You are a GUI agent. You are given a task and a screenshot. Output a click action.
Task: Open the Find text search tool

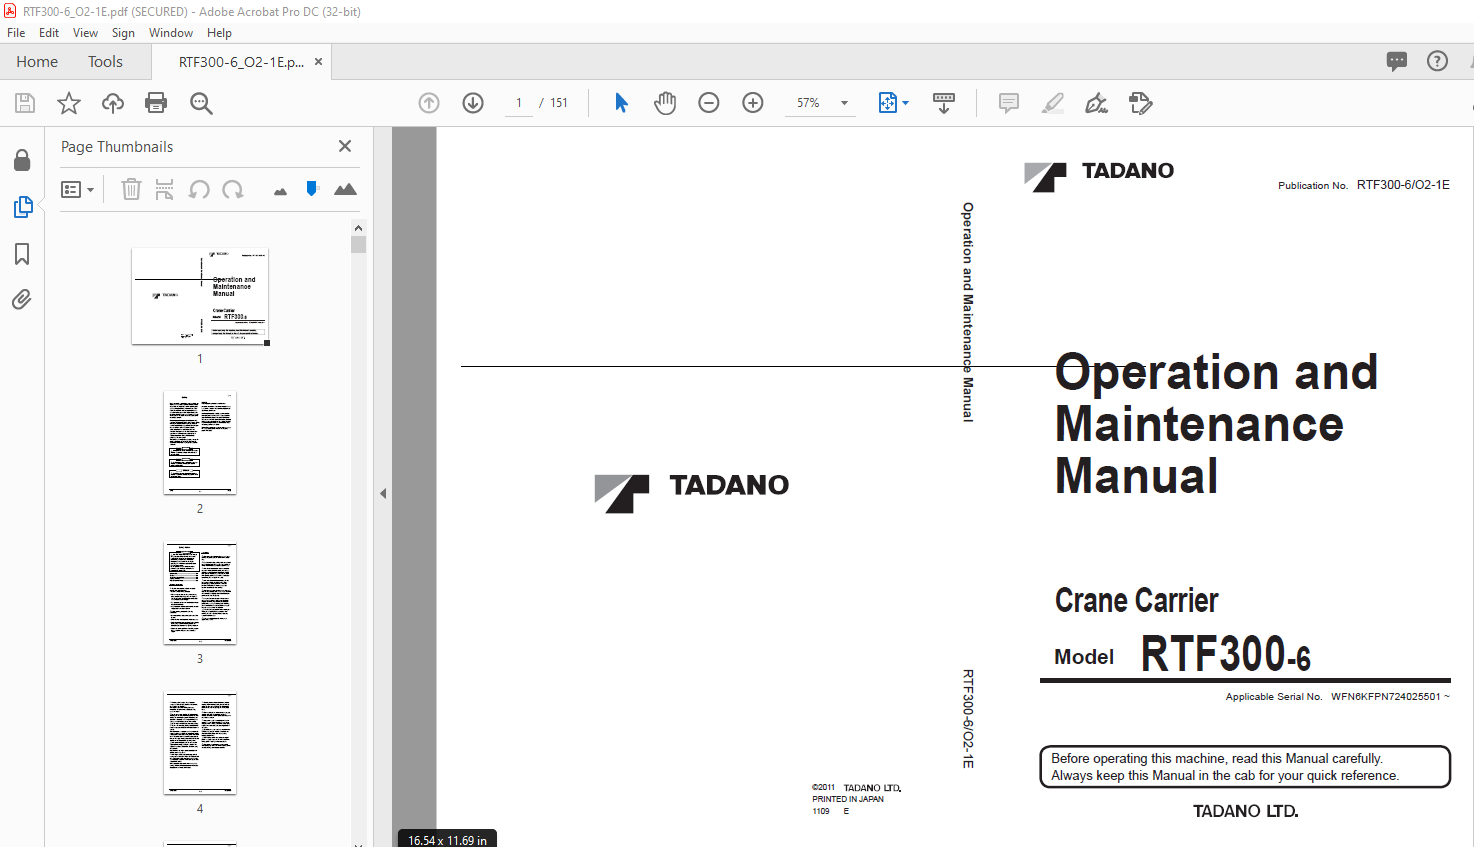(201, 103)
